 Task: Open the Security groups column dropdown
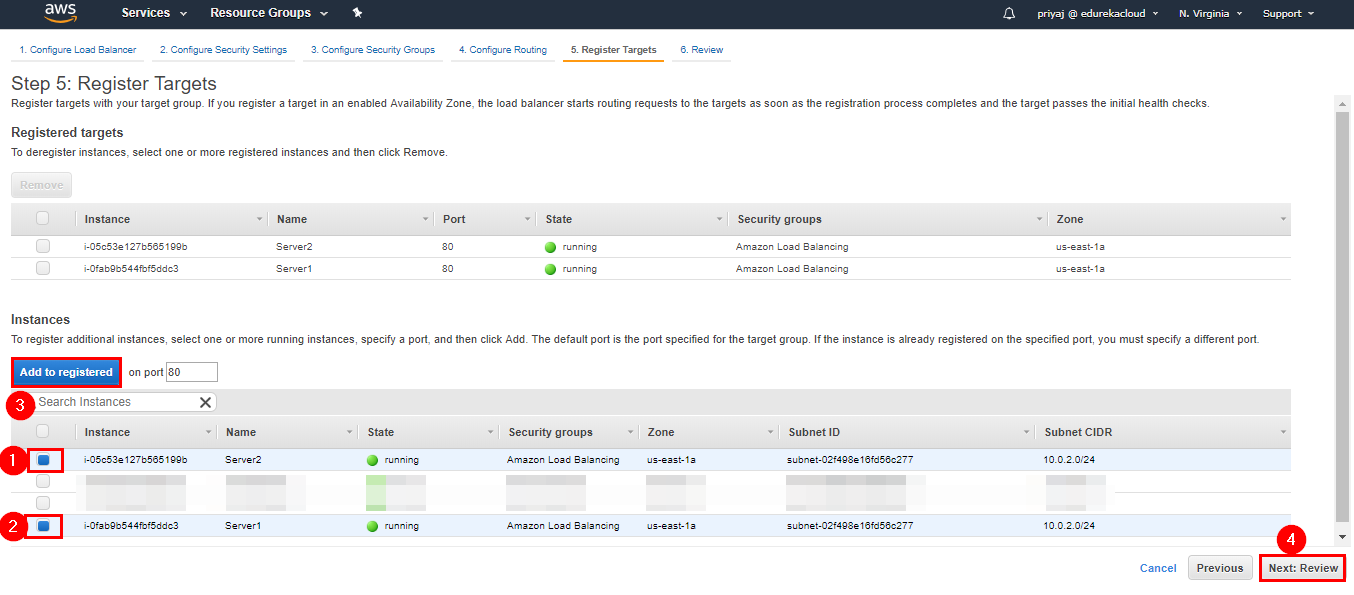pyautogui.click(x=630, y=432)
